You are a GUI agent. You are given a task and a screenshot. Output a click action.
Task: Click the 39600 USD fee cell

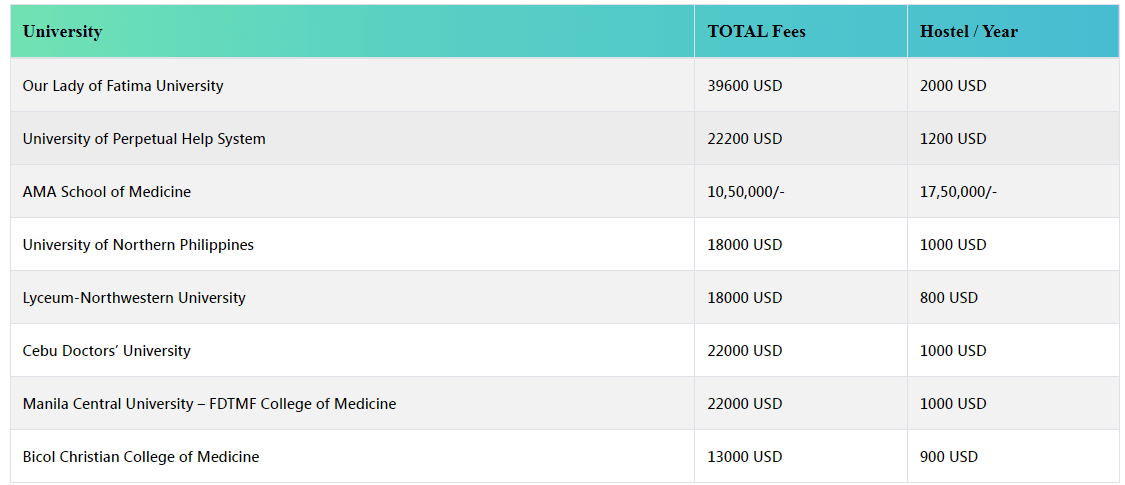click(744, 86)
